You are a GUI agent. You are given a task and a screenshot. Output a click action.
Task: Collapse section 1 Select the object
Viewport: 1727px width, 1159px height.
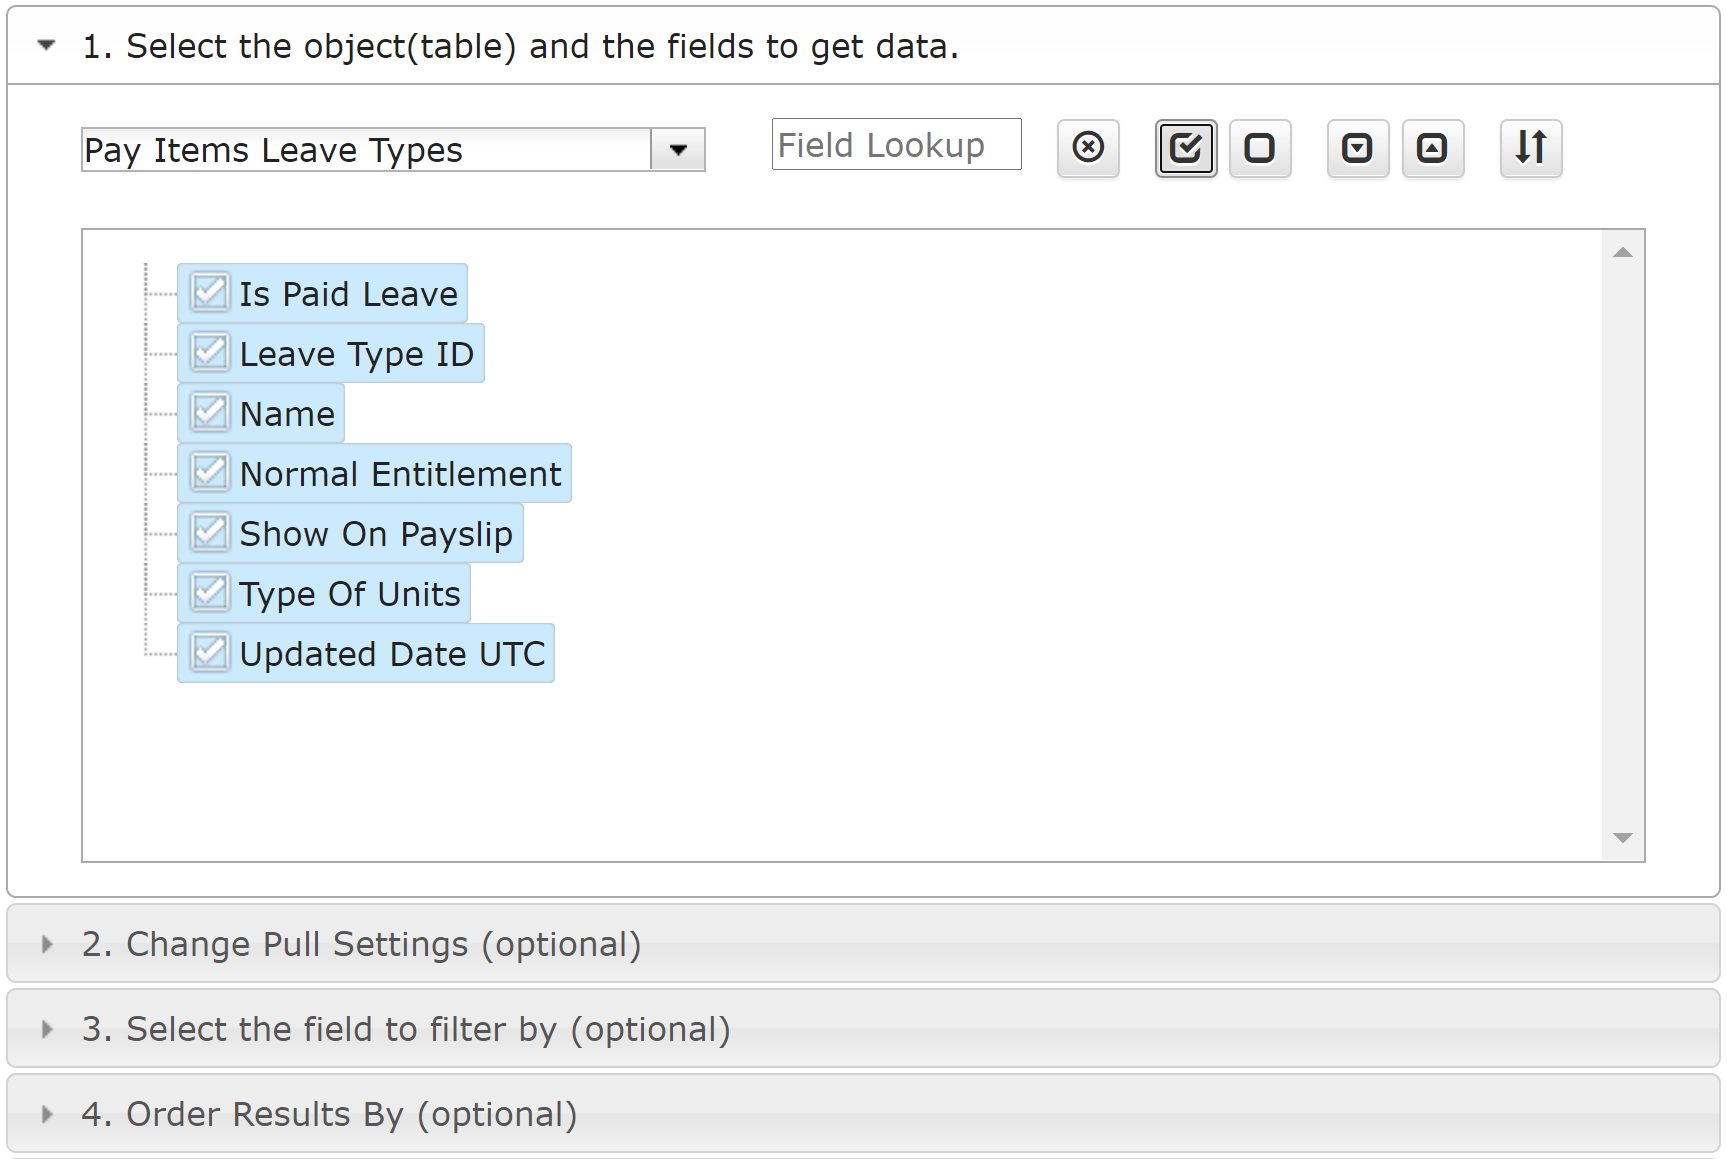[46, 45]
